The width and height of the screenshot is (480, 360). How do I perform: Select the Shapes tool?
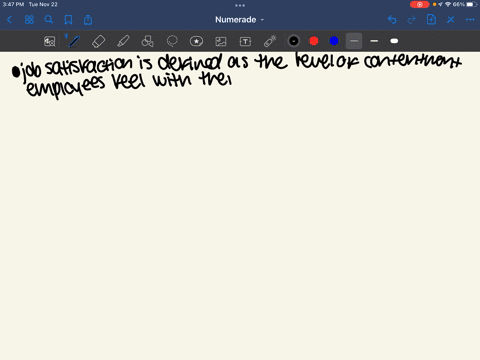tap(147, 41)
